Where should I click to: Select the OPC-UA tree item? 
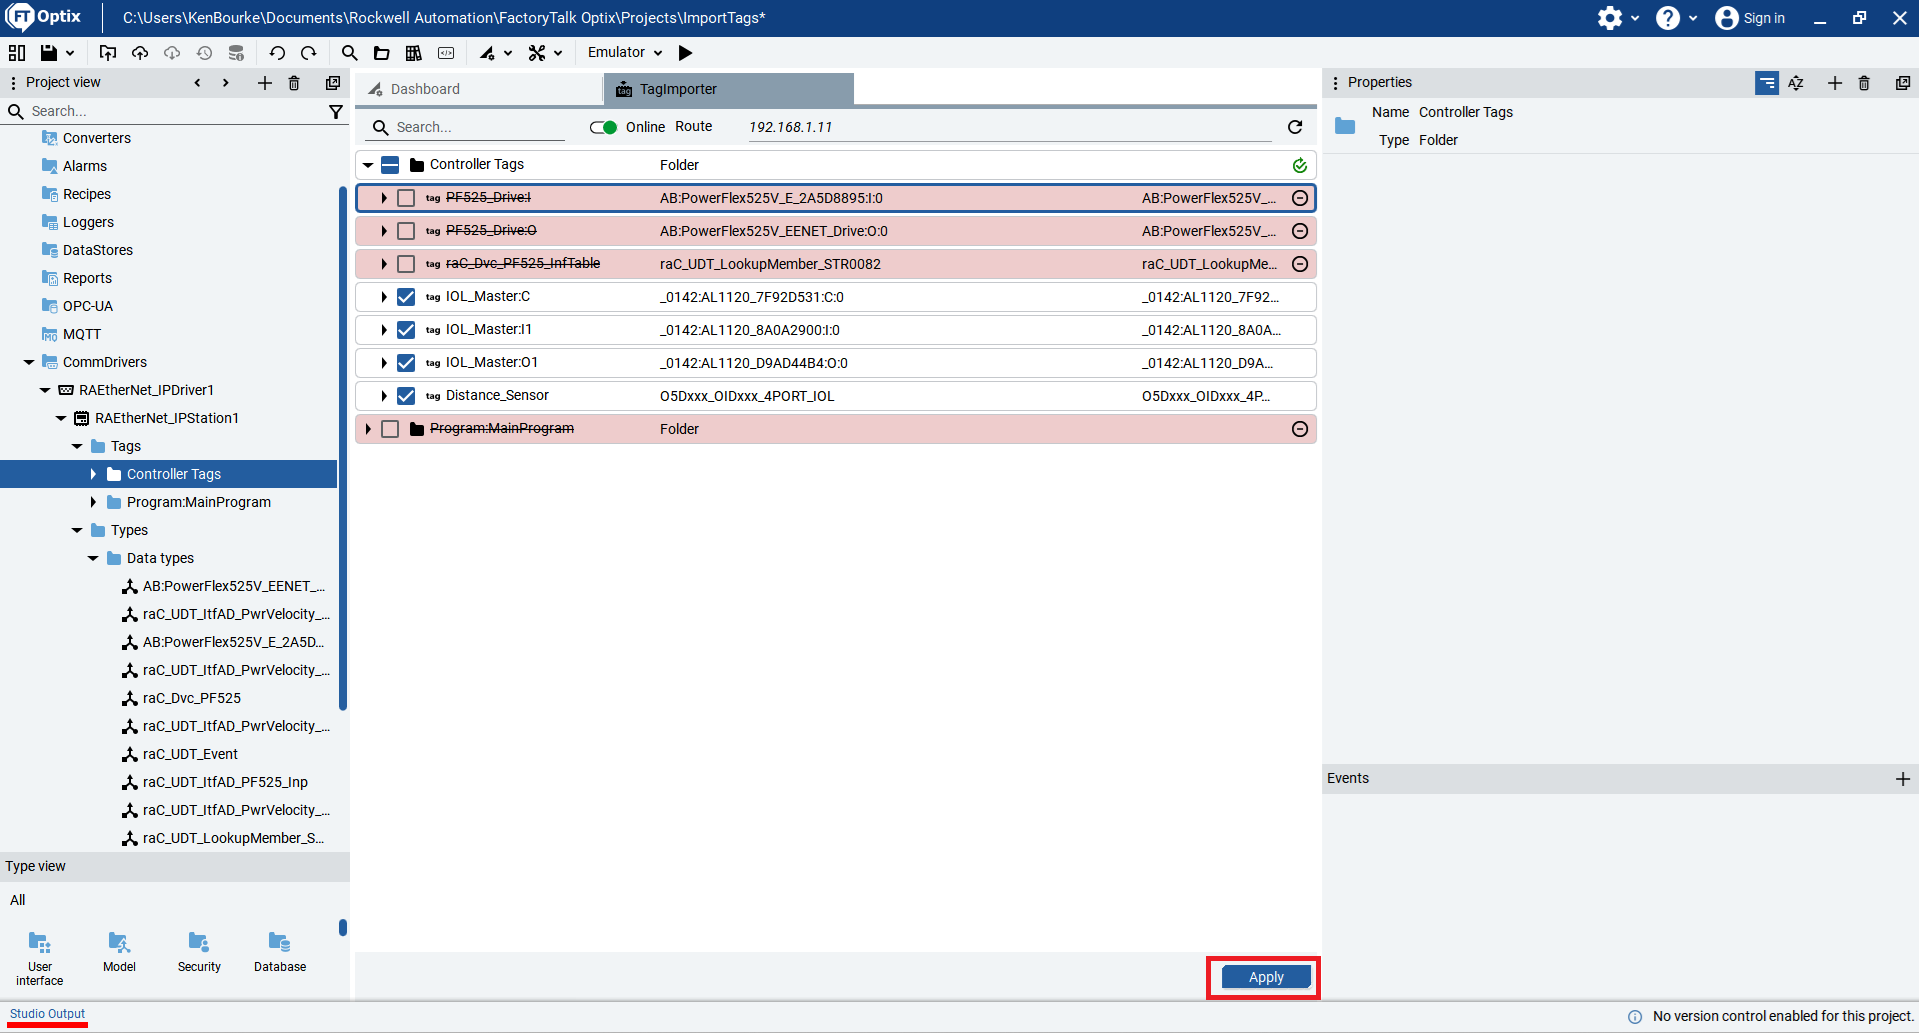tap(88, 306)
